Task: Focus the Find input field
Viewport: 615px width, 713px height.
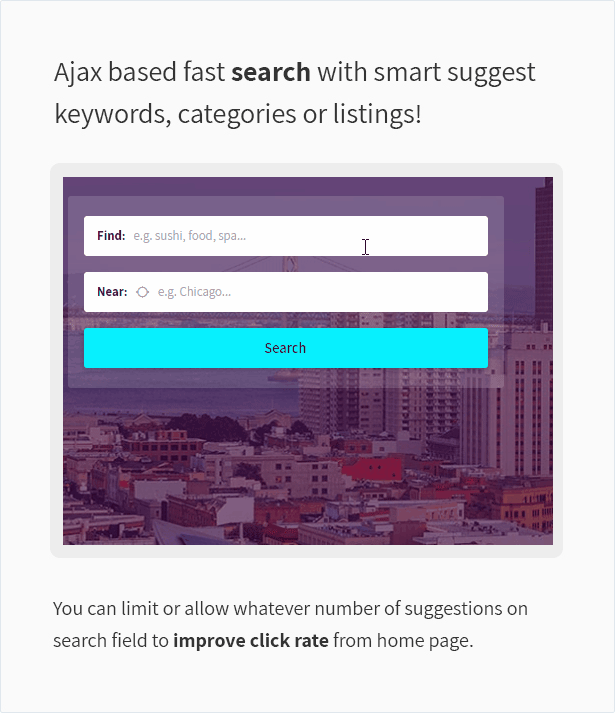Action: [286, 236]
